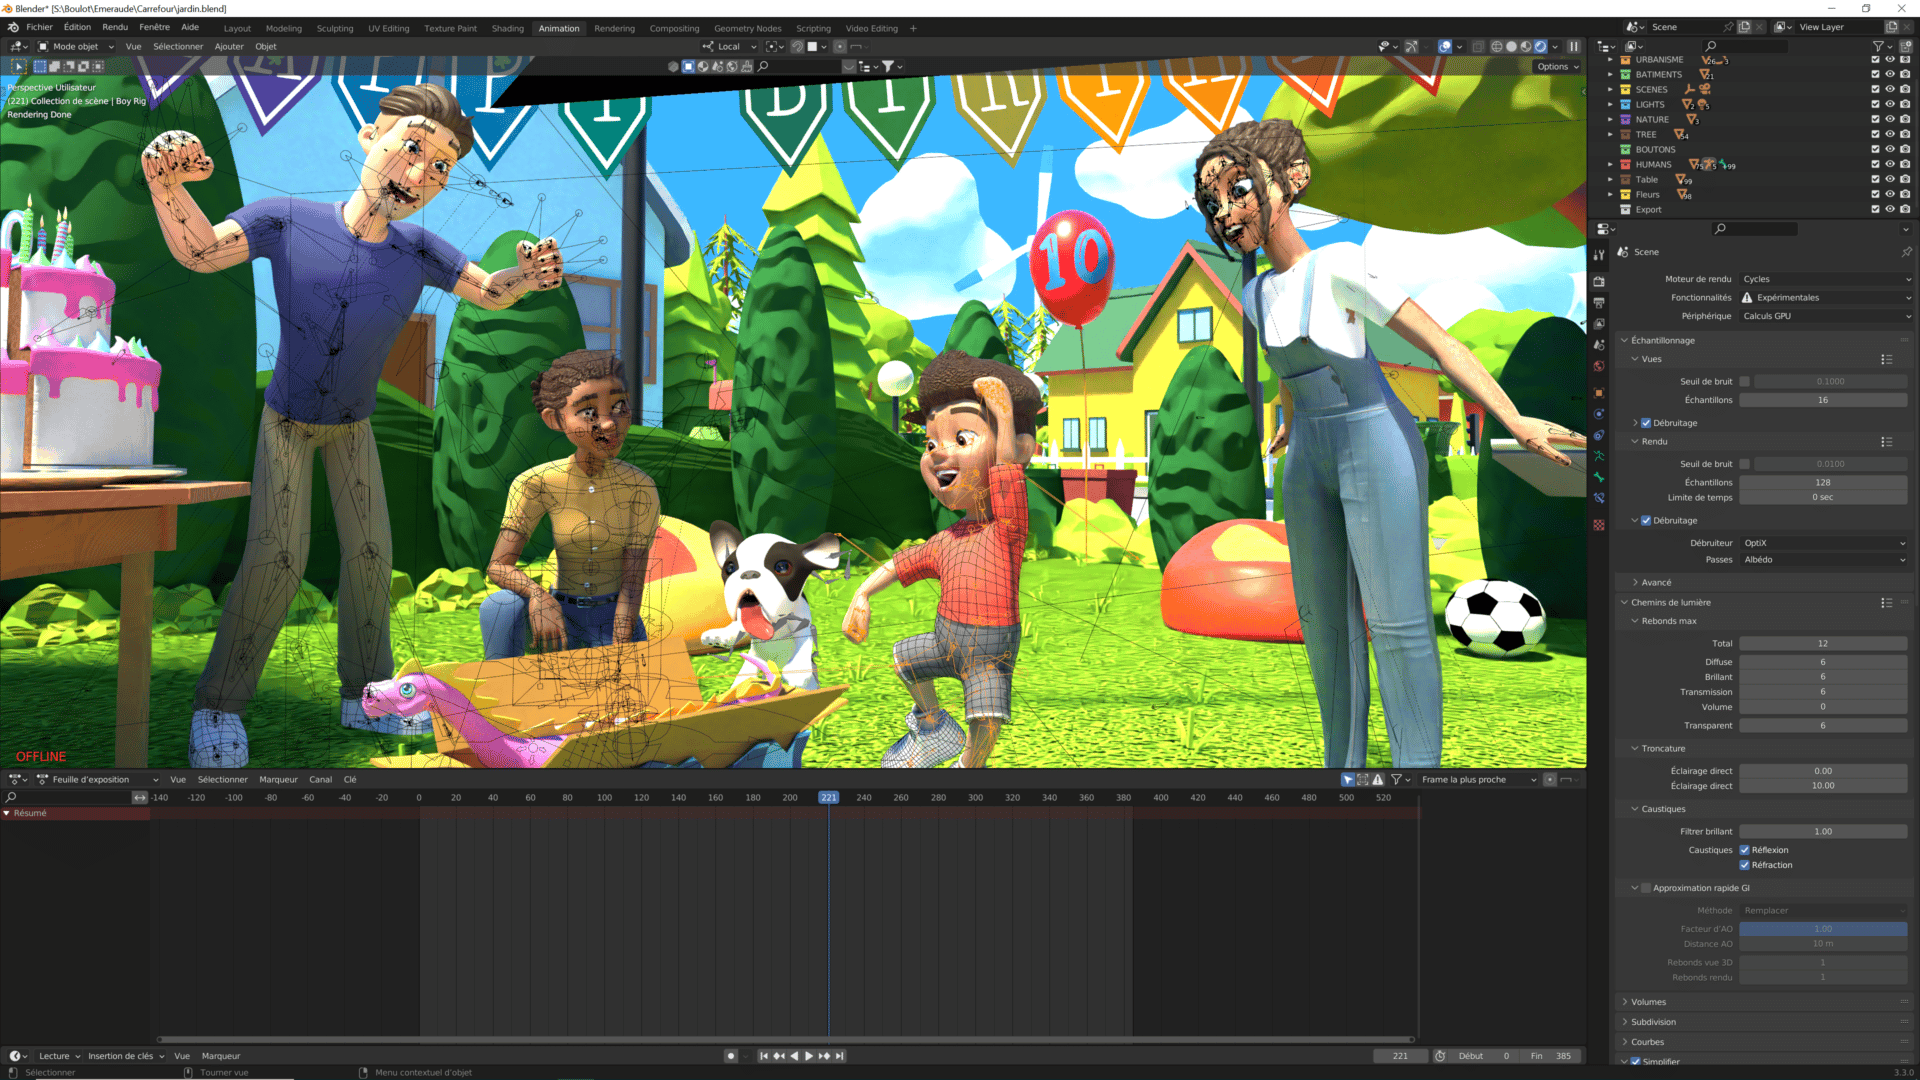Click the play animation button
This screenshot has width=1920, height=1080.
(809, 1056)
